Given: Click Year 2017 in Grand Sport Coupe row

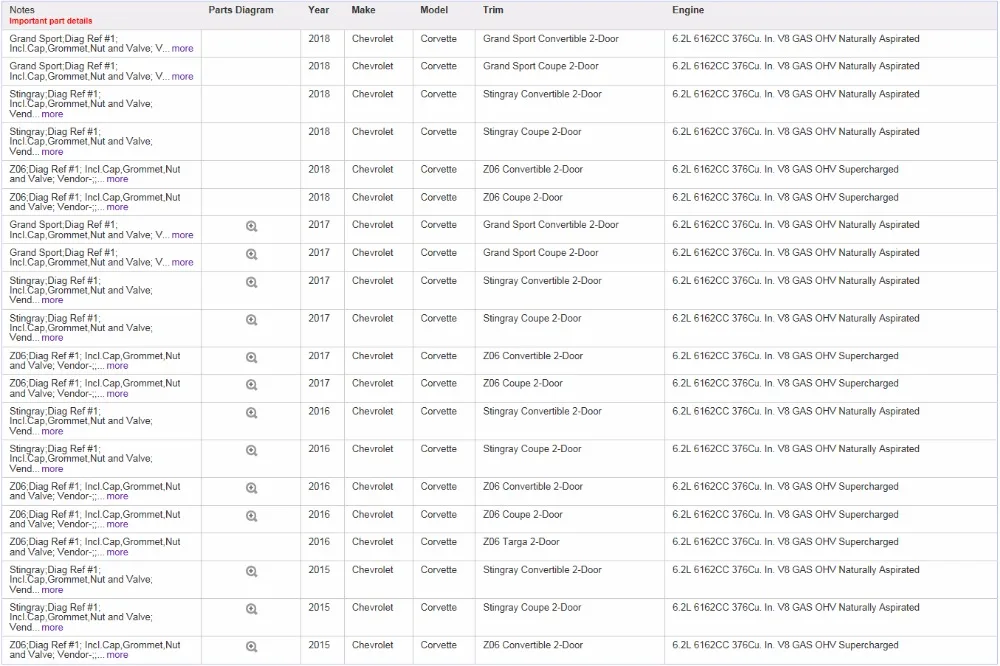Looking at the screenshot, I should (319, 253).
